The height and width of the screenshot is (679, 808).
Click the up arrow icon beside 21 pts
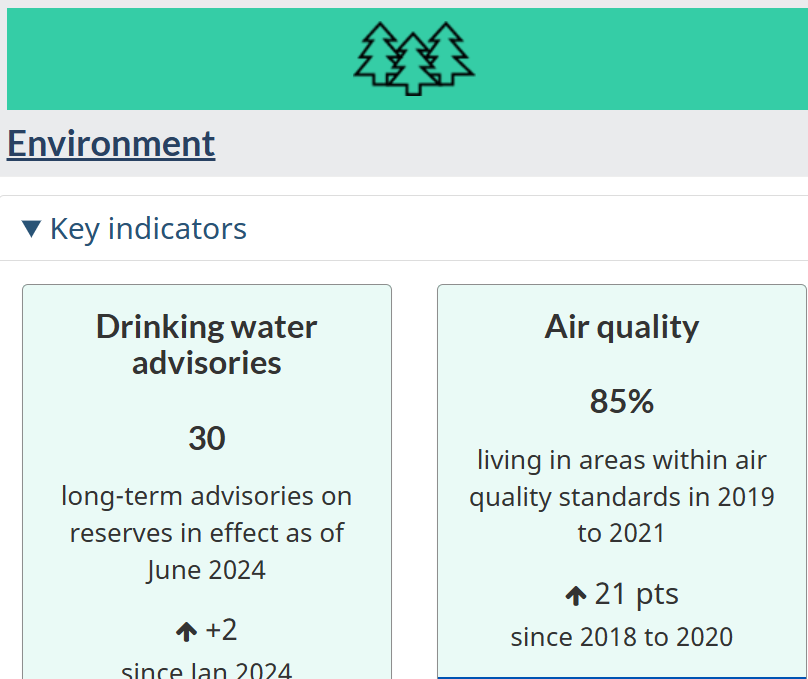(x=576, y=596)
